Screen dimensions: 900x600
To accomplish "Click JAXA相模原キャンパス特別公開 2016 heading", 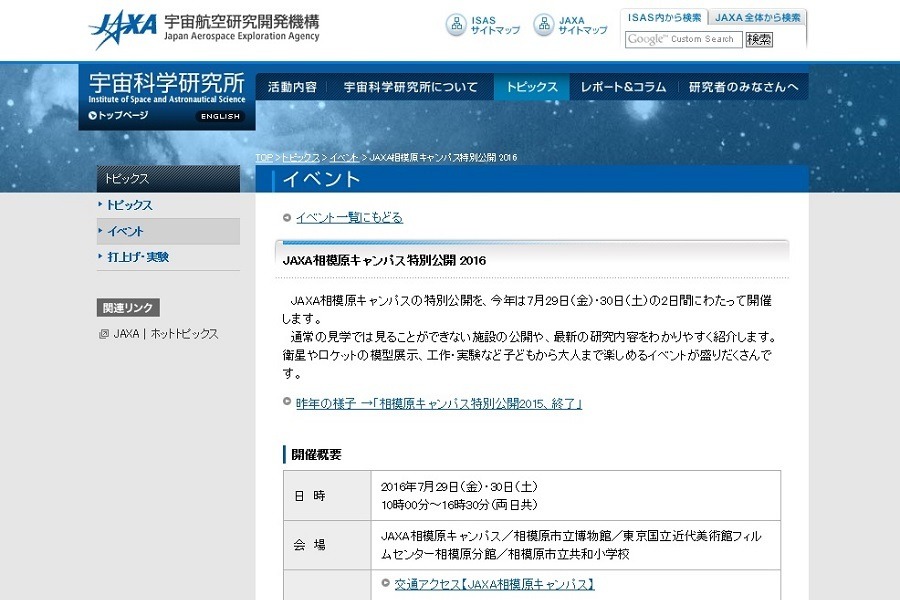I will 385,261.
